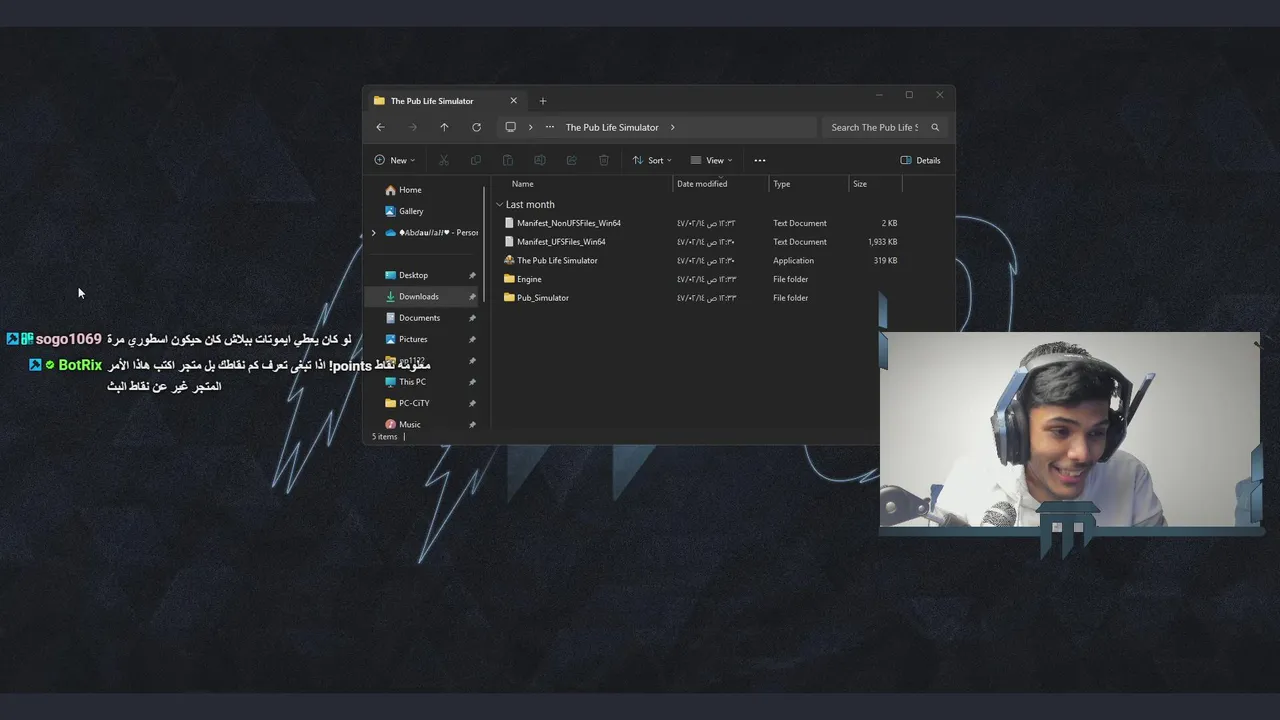Open Home in navigation pane
This screenshot has height=720, width=1280.
410,190
